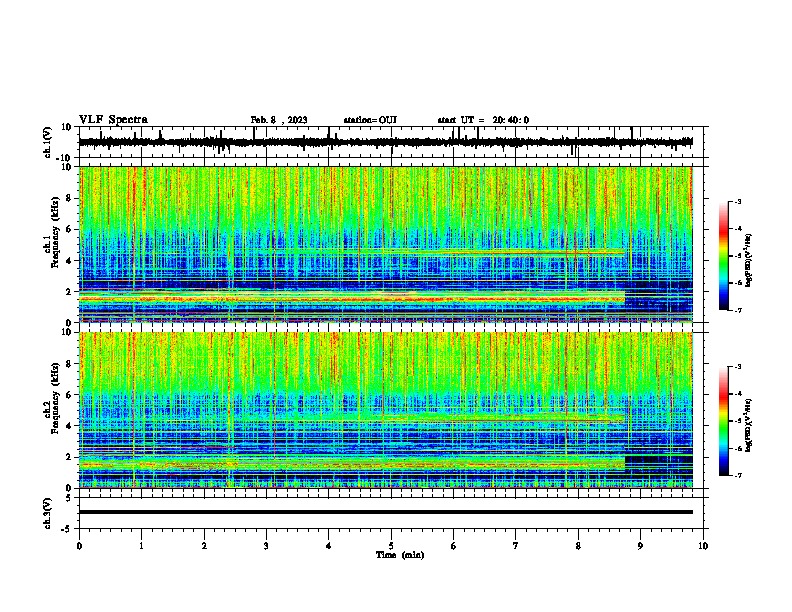This screenshot has width=792, height=612.
Task: Click the '7' tick on the time axis
Action: (x=516, y=546)
